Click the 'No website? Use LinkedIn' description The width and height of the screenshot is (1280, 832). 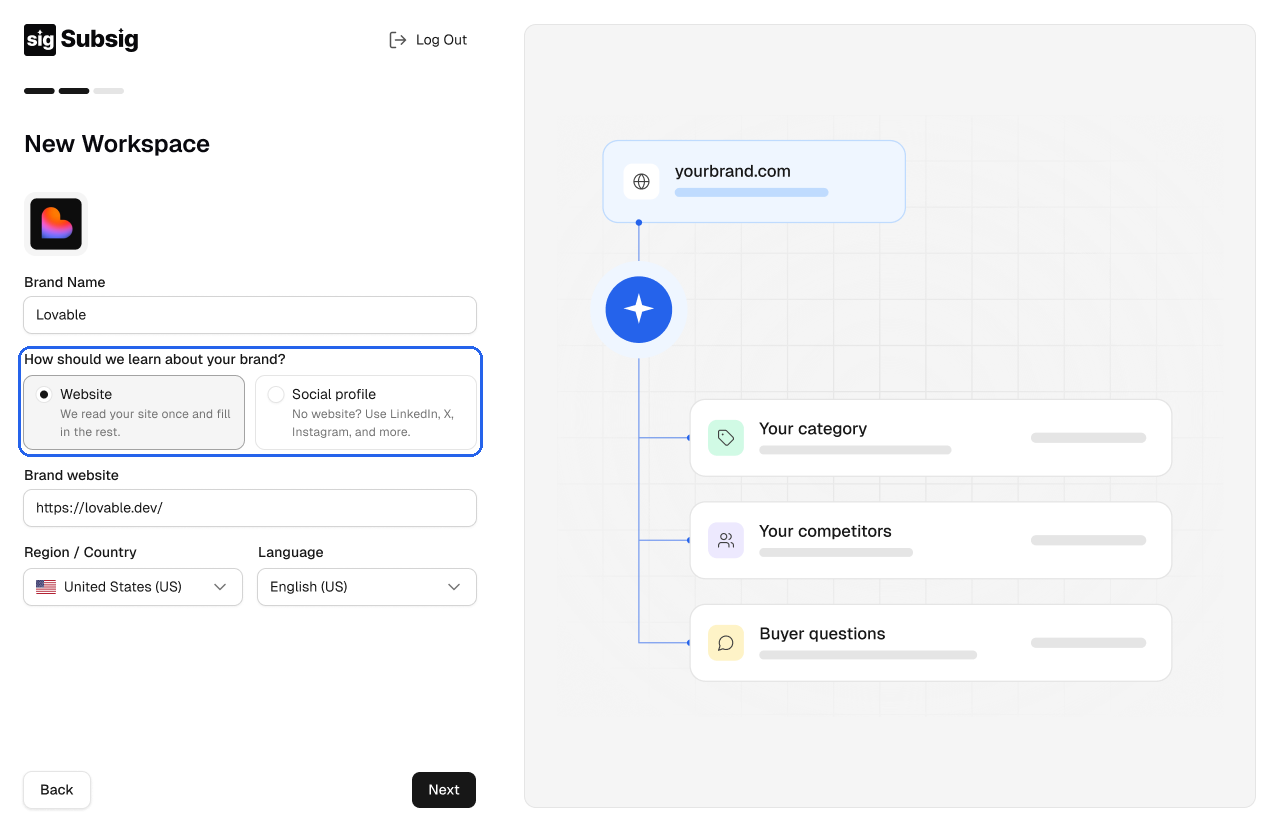(x=373, y=423)
